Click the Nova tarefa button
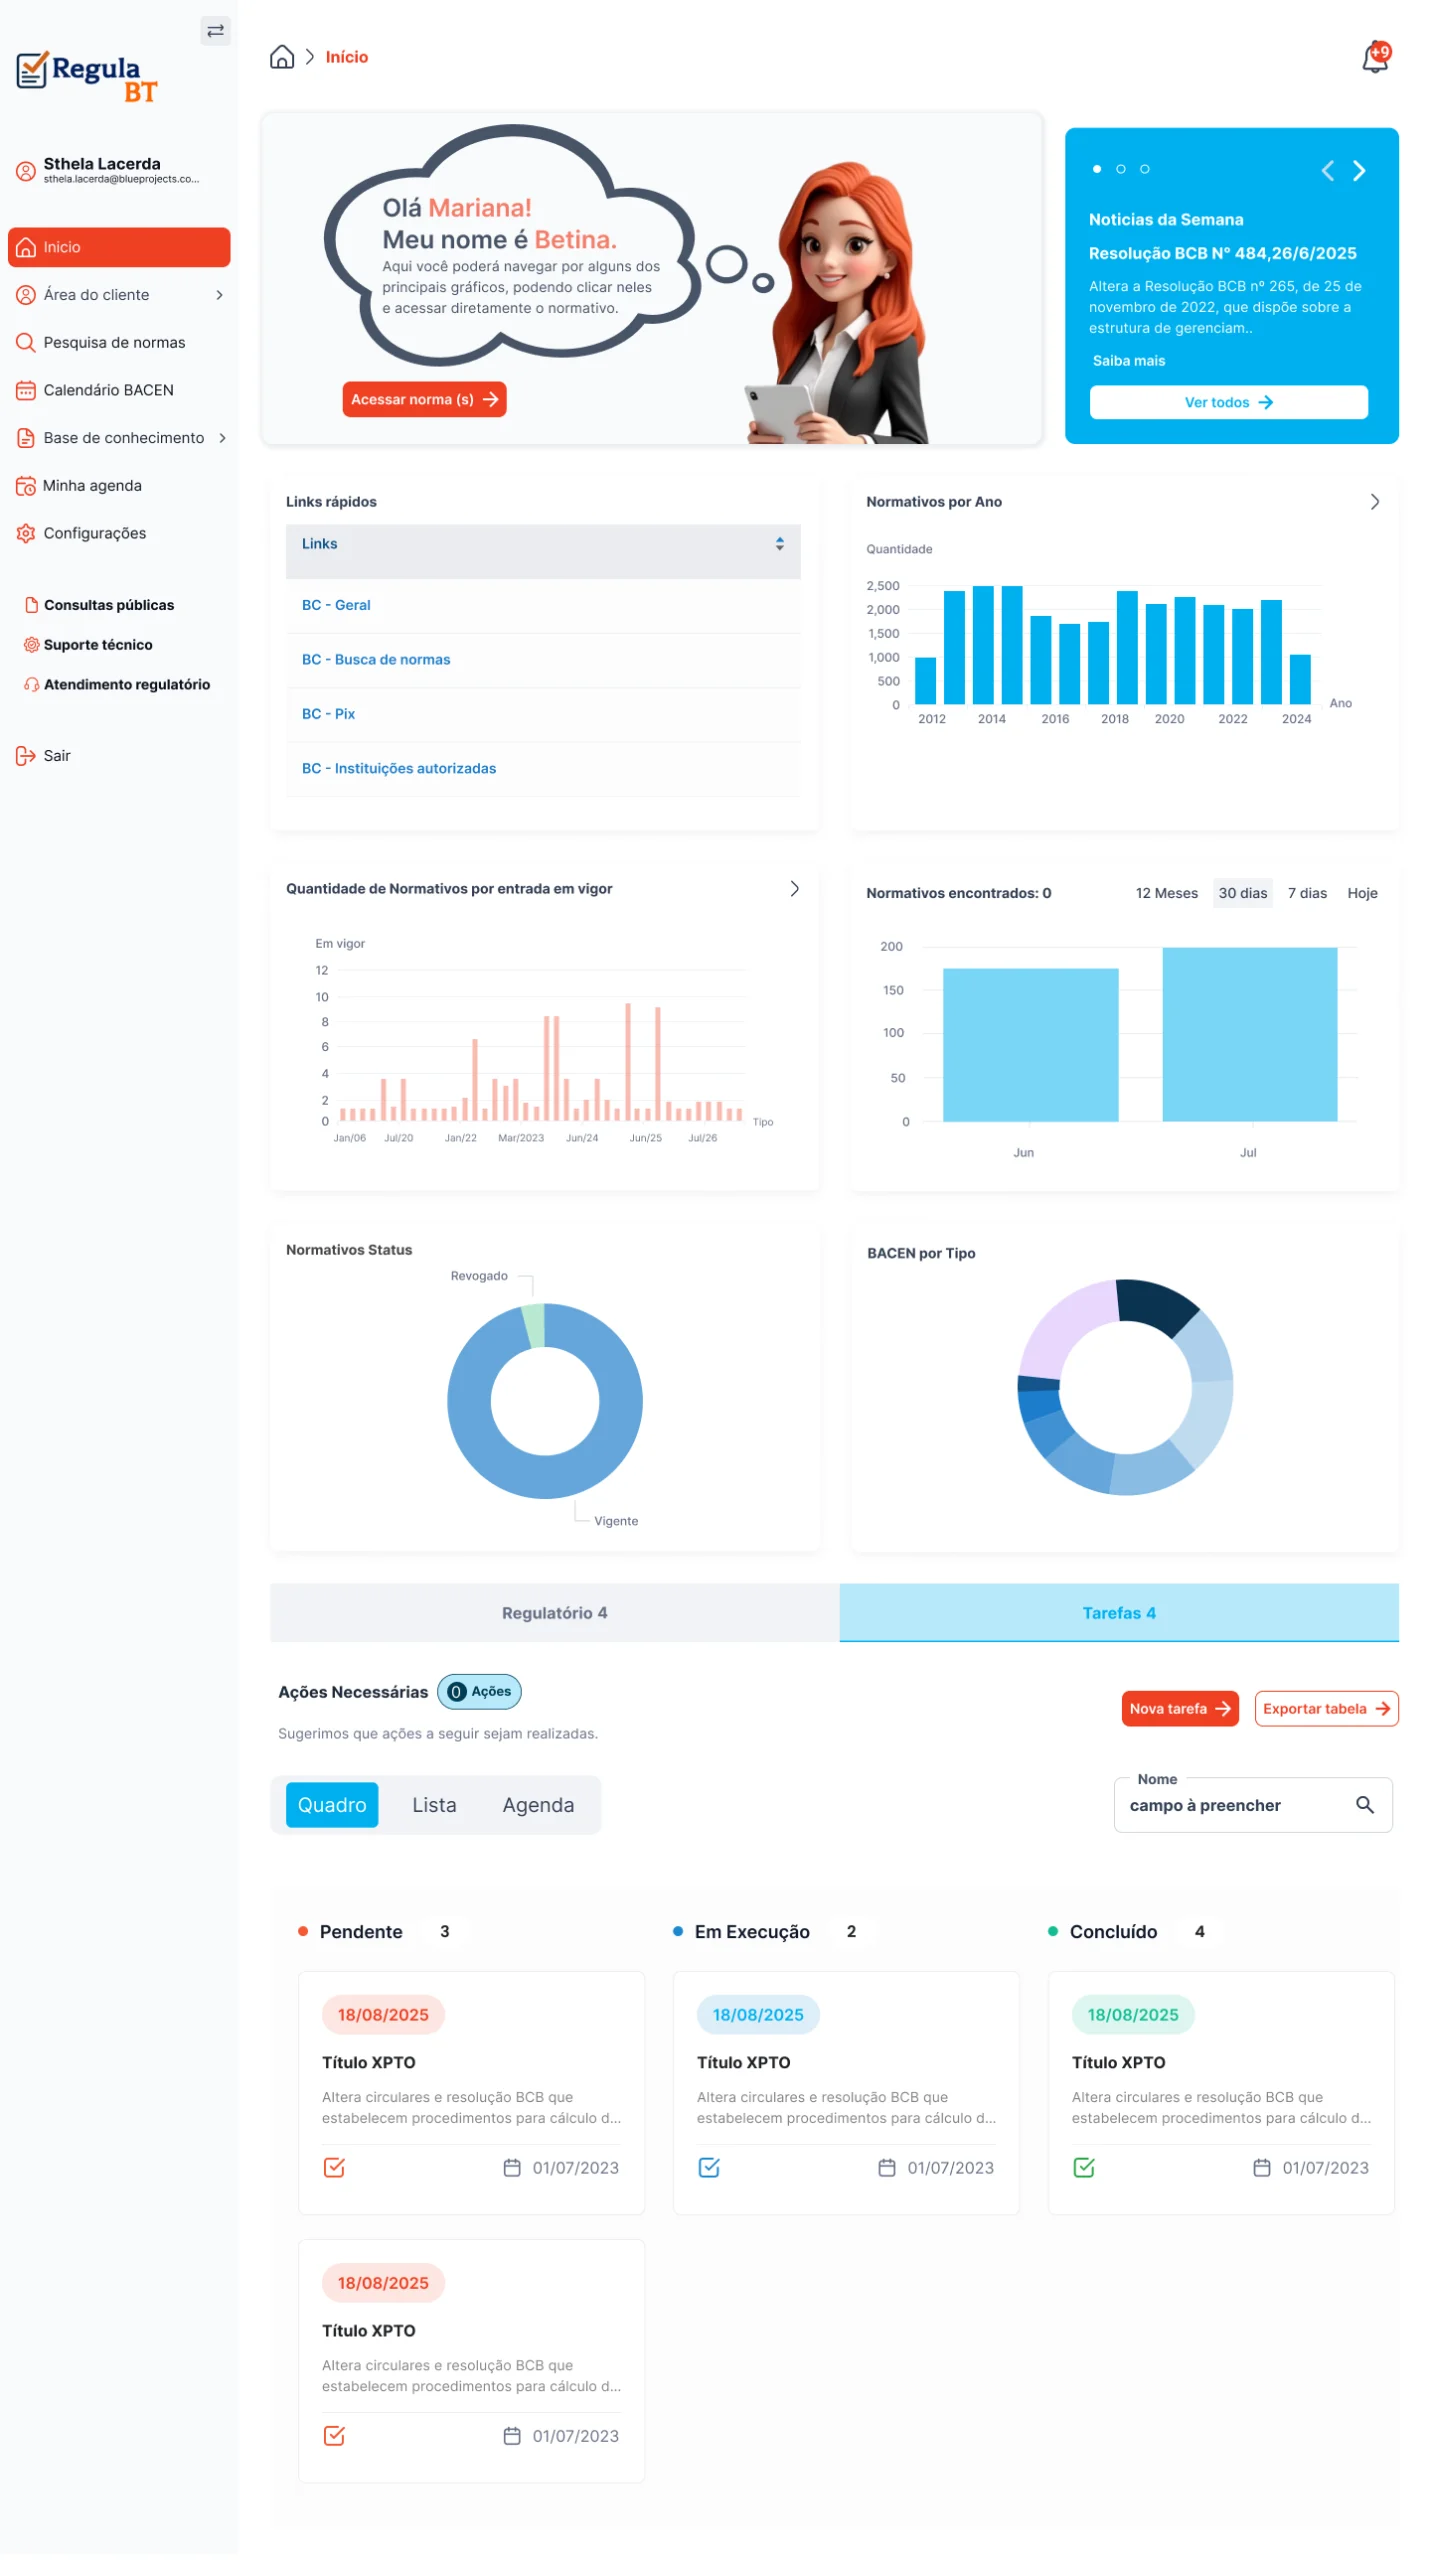 click(1179, 1708)
